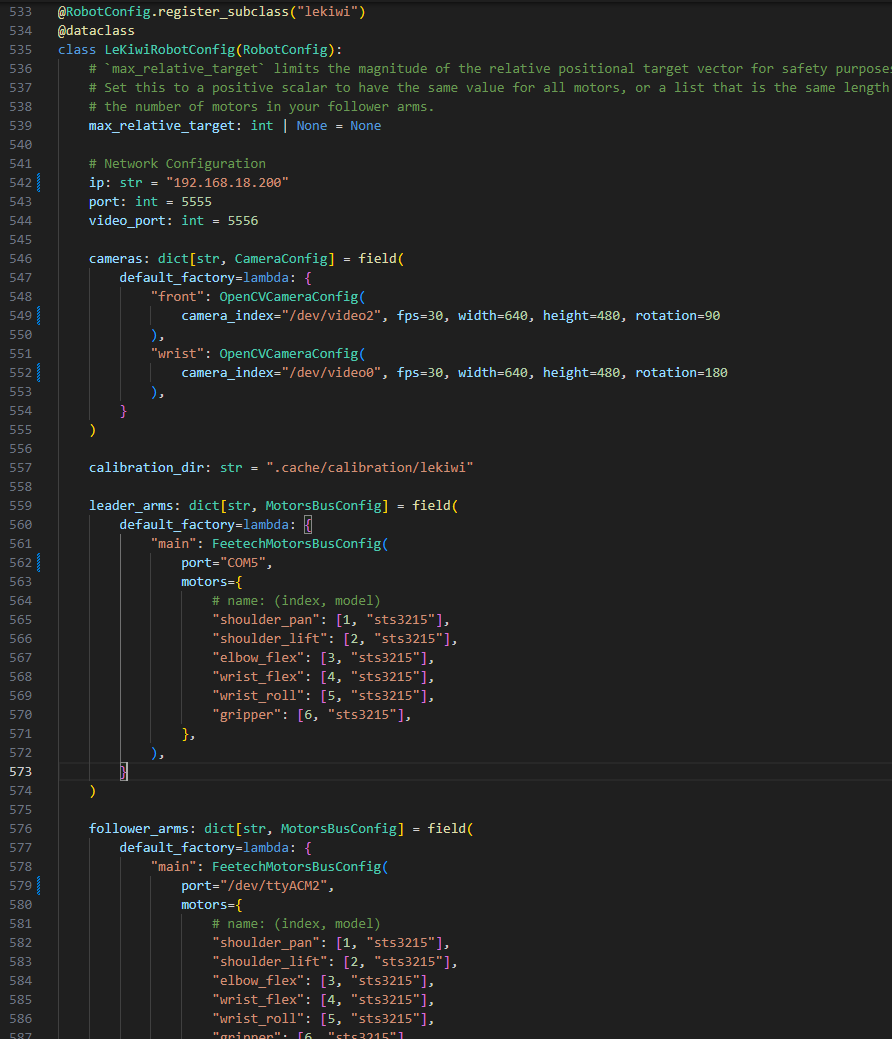The width and height of the screenshot is (892, 1039).
Task: Click the IP string "192.168.18.200"
Action: pyautogui.click(x=227, y=183)
